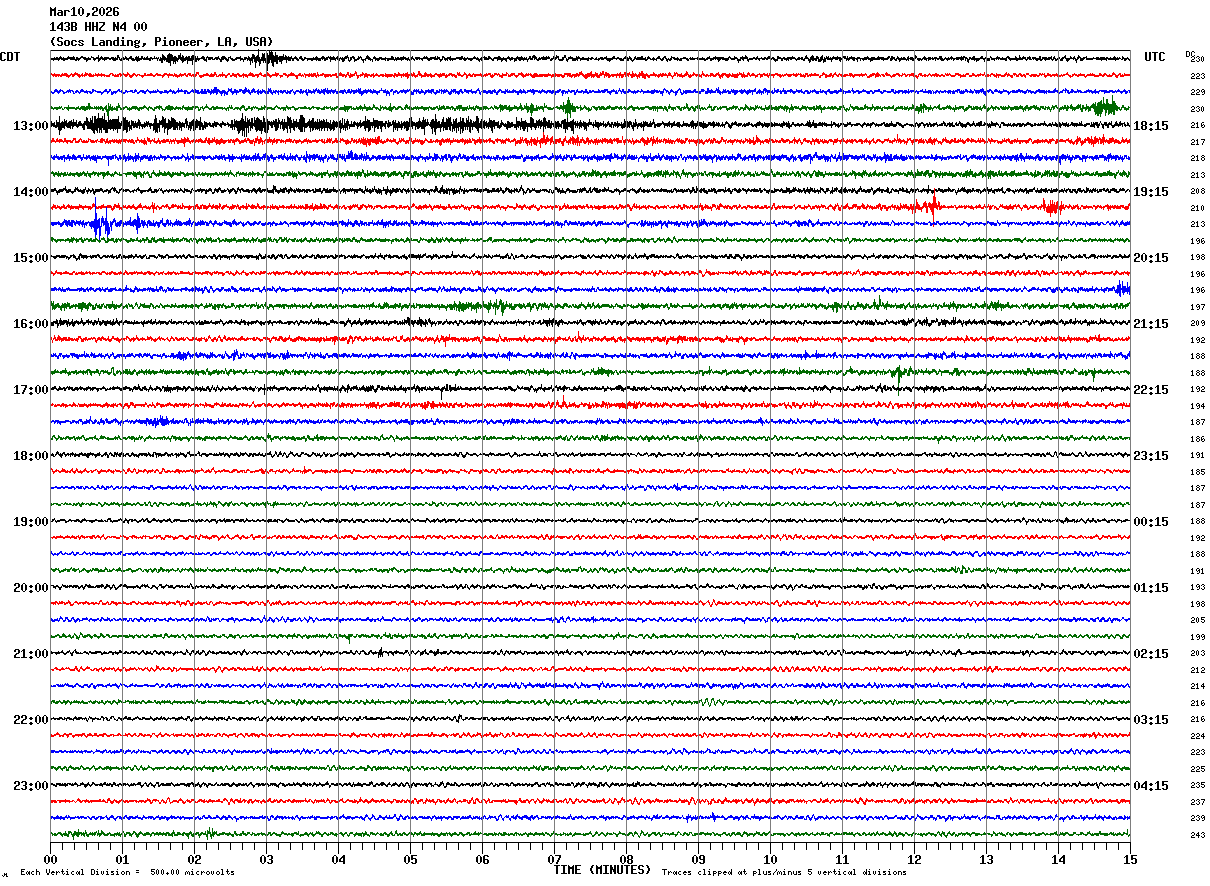Click minute tick '01' on the bottom axis

point(122,859)
